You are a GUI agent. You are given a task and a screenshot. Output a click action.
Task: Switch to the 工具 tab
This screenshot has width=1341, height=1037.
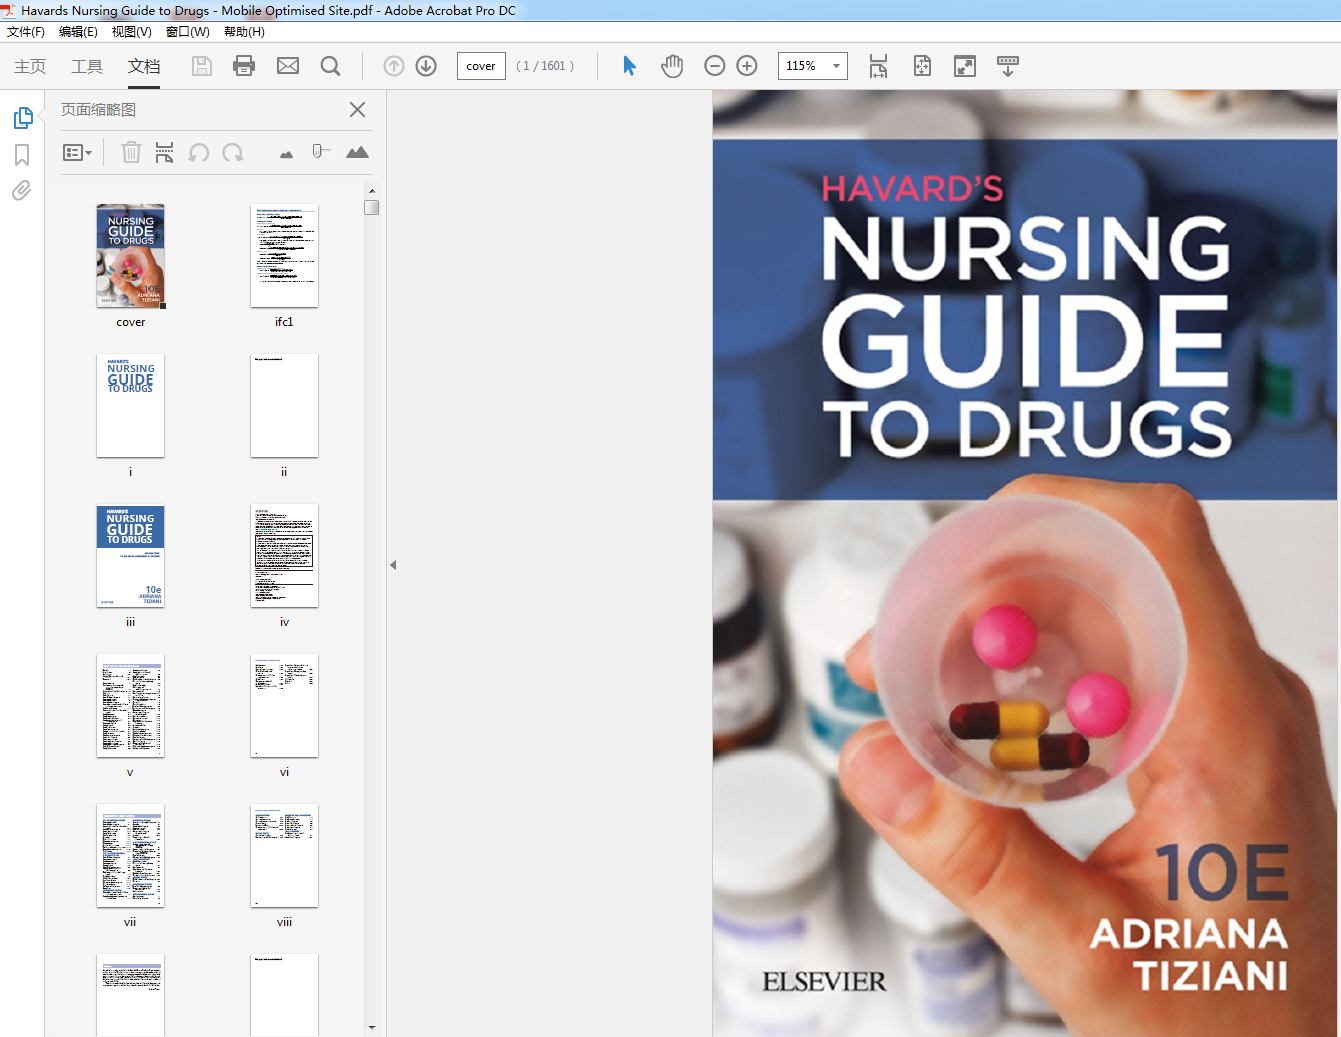tap(87, 66)
